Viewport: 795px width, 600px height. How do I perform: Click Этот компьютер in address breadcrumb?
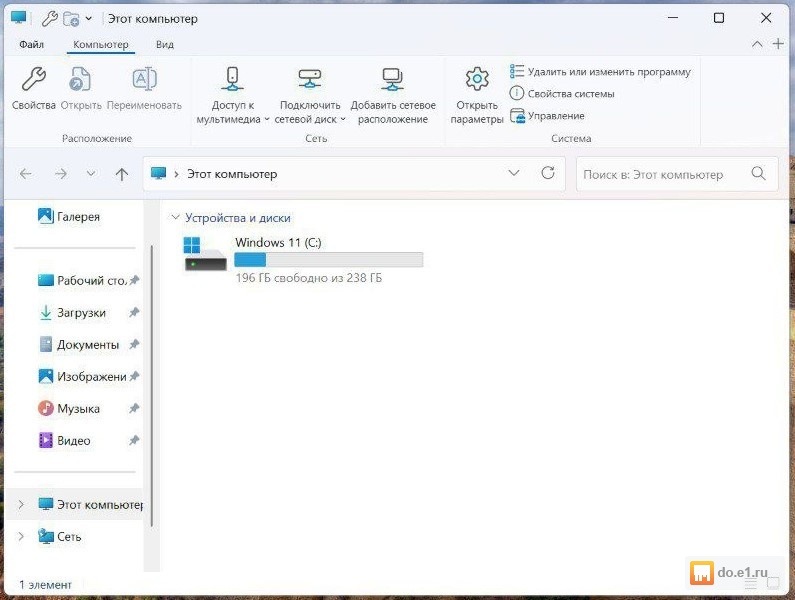(x=232, y=174)
